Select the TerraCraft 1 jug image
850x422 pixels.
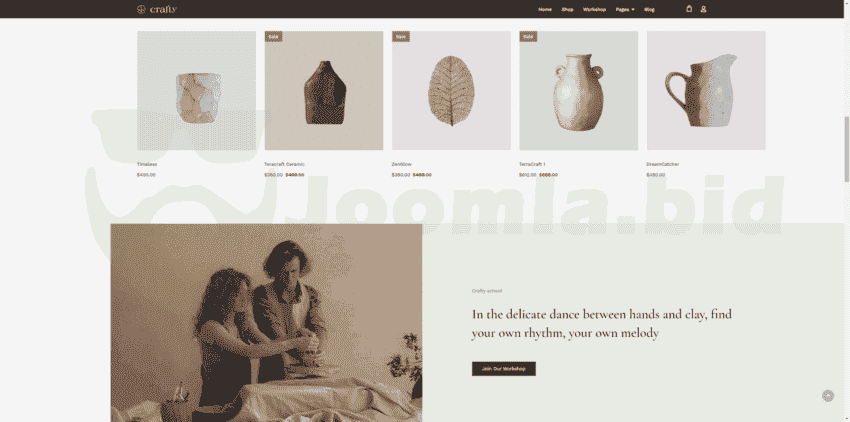click(578, 91)
